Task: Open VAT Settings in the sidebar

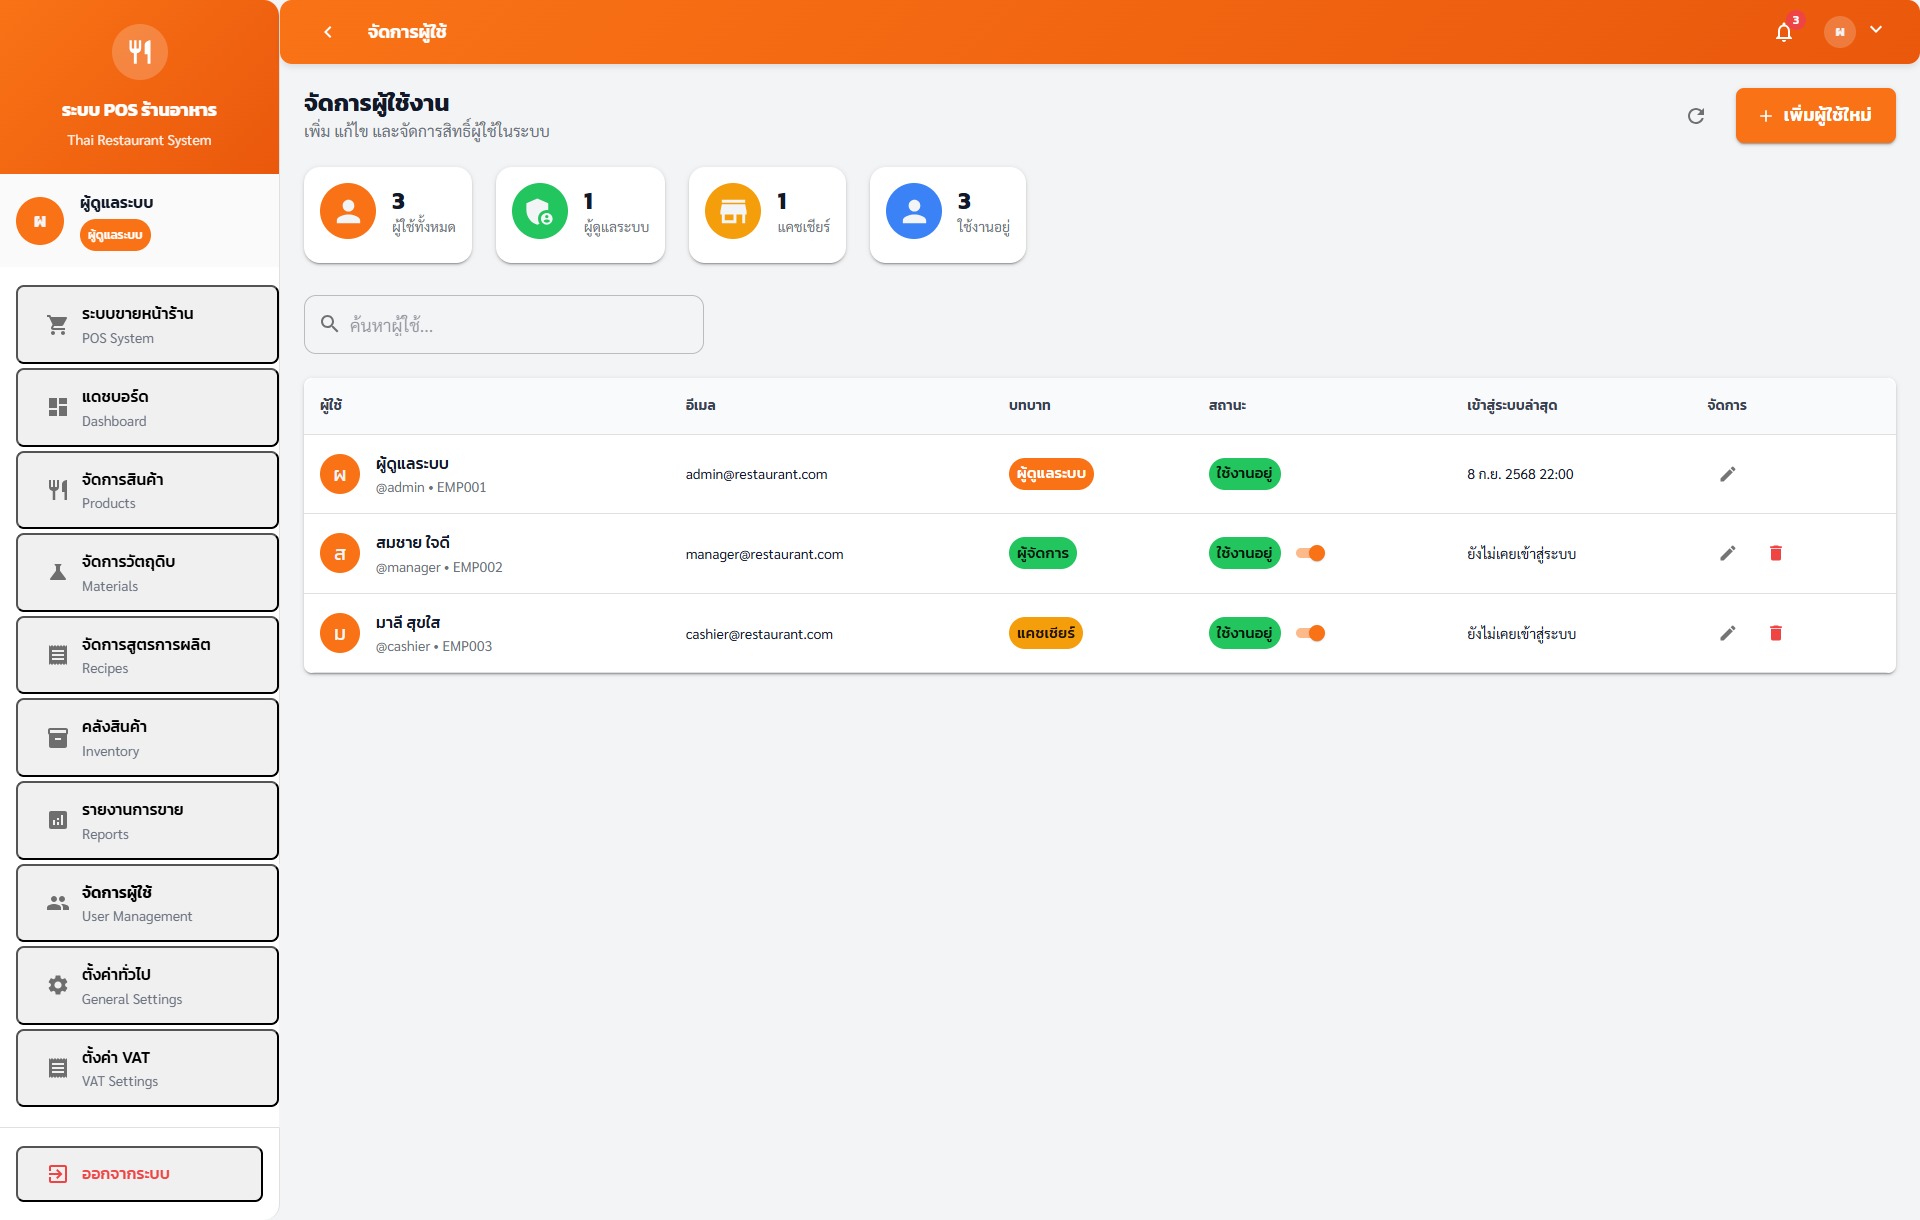Action: pyautogui.click(x=147, y=1068)
